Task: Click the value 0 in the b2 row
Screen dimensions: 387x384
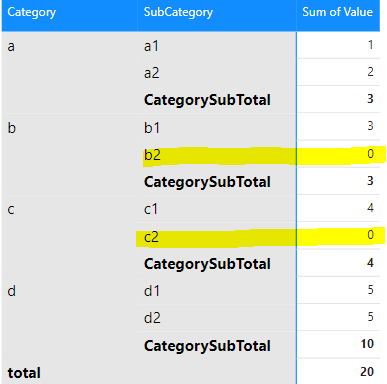Action: click(x=370, y=154)
